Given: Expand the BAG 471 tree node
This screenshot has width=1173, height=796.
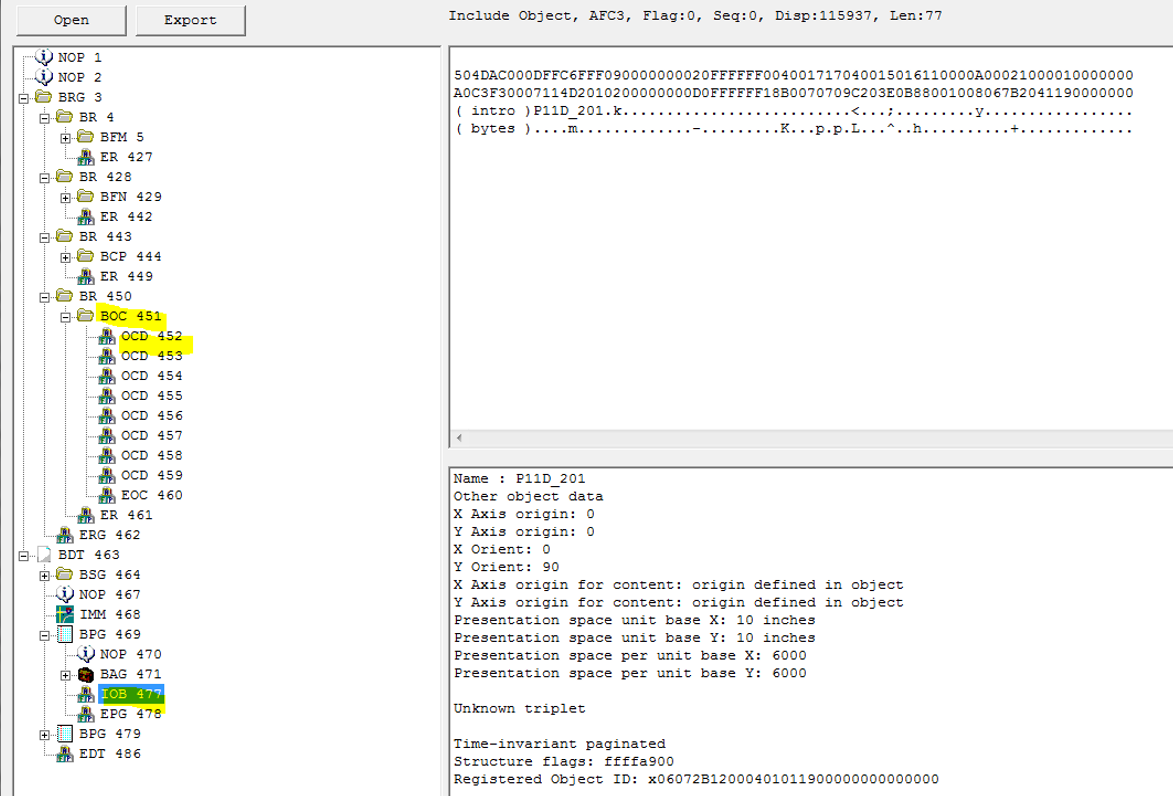Looking at the screenshot, I should click(x=66, y=675).
